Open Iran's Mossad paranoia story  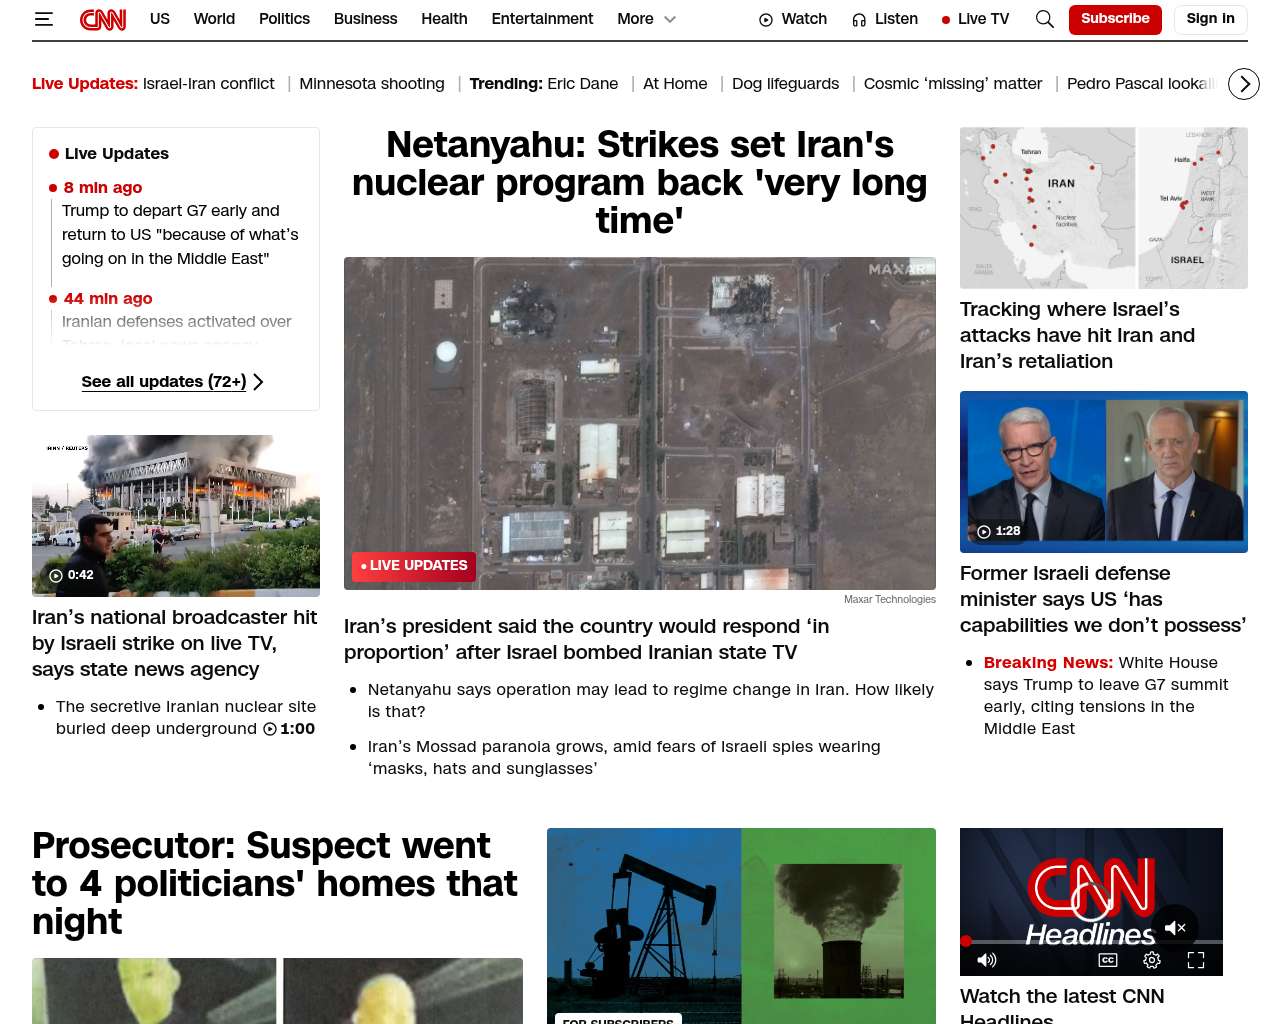coord(624,757)
